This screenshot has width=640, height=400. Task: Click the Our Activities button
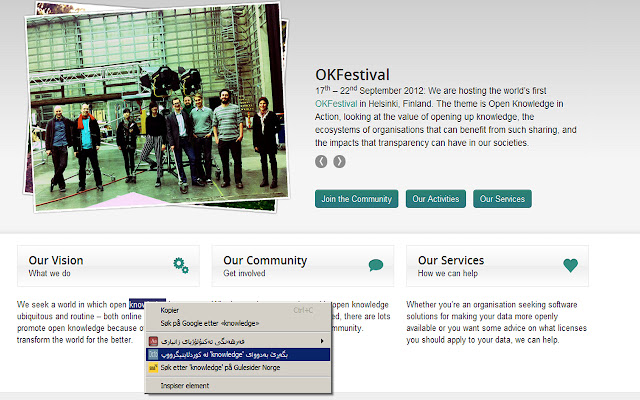point(436,199)
